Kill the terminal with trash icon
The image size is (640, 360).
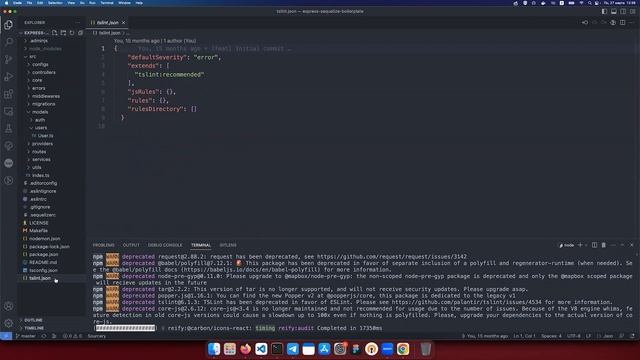604,245
